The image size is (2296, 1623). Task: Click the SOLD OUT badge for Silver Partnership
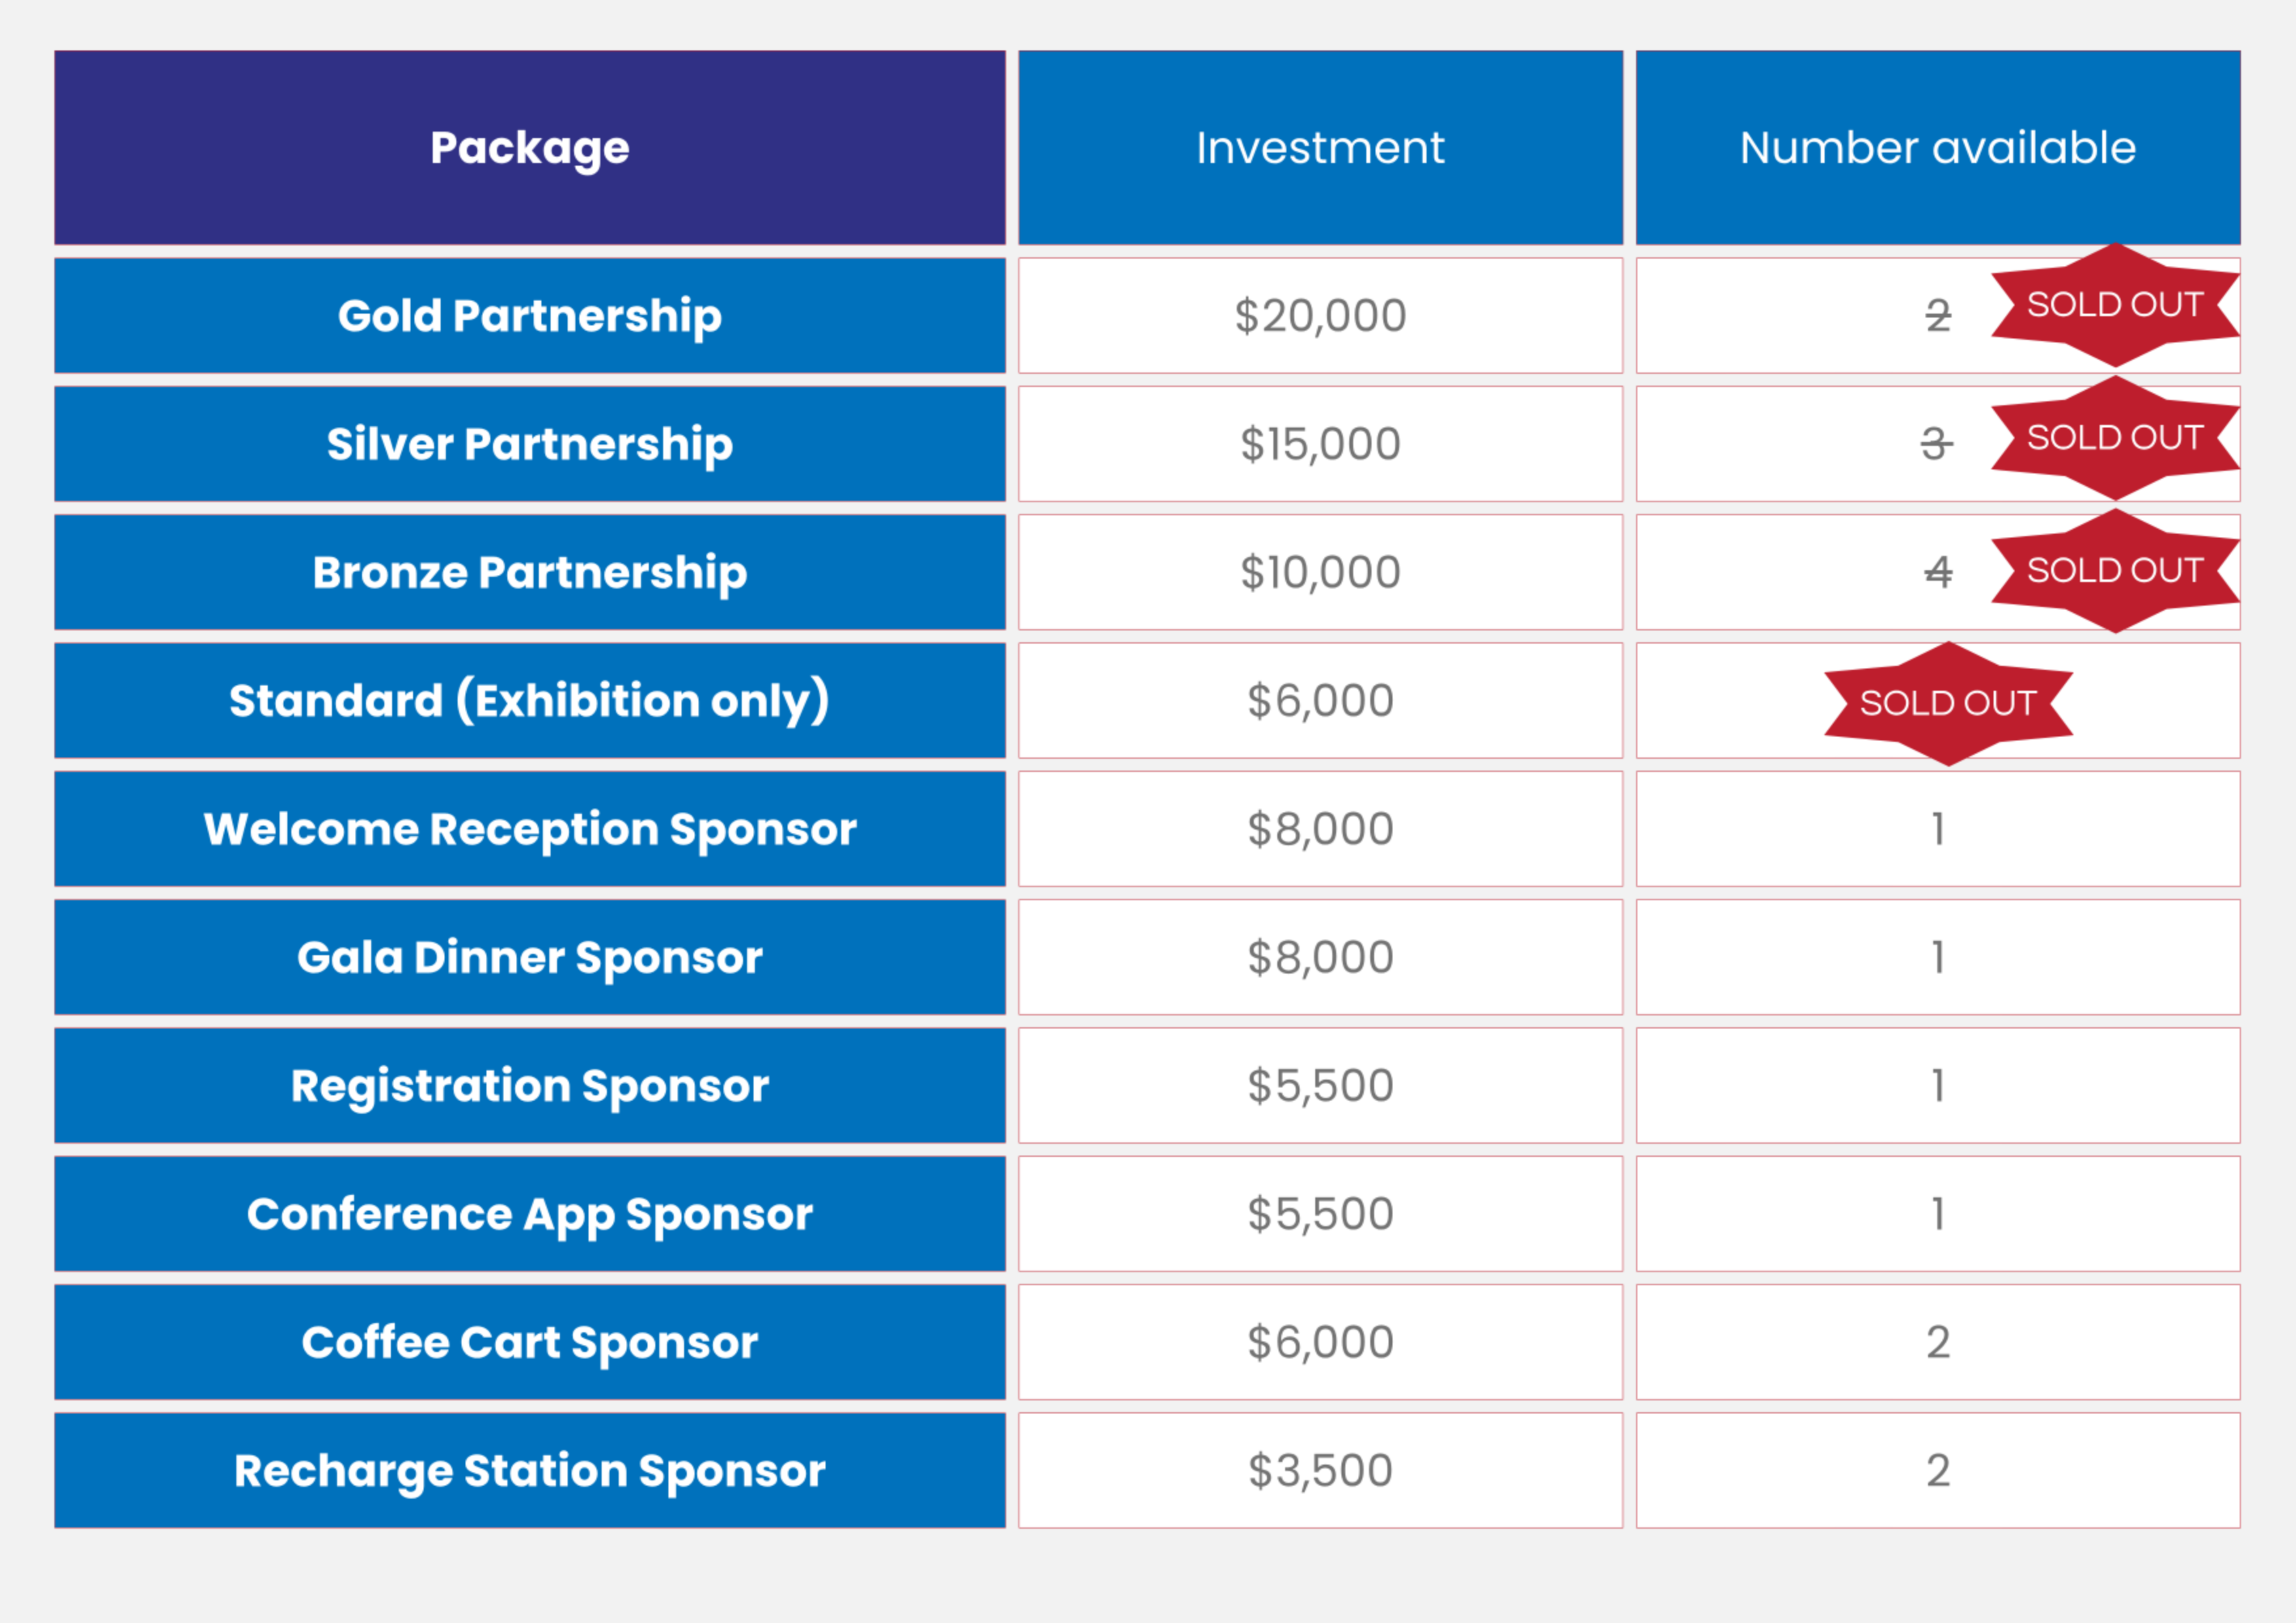tap(2114, 438)
